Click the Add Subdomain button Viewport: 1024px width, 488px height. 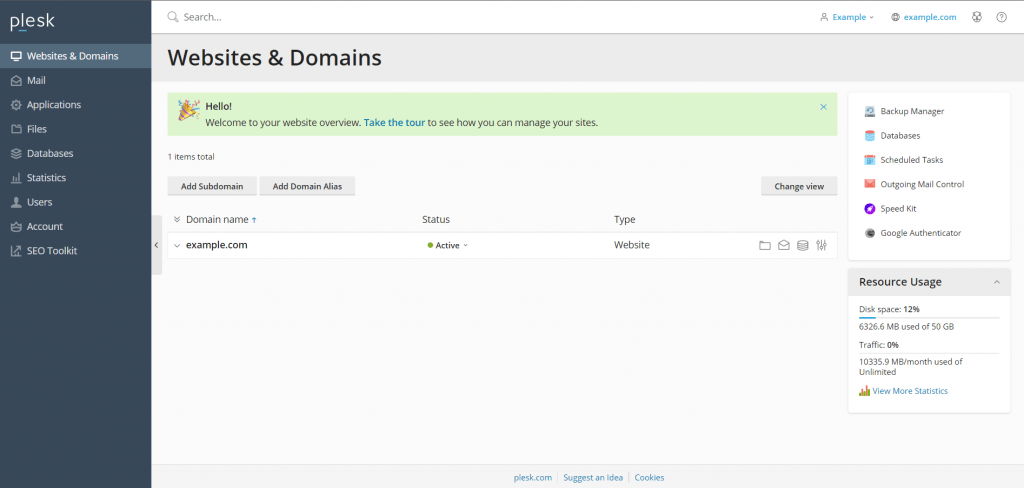click(212, 186)
